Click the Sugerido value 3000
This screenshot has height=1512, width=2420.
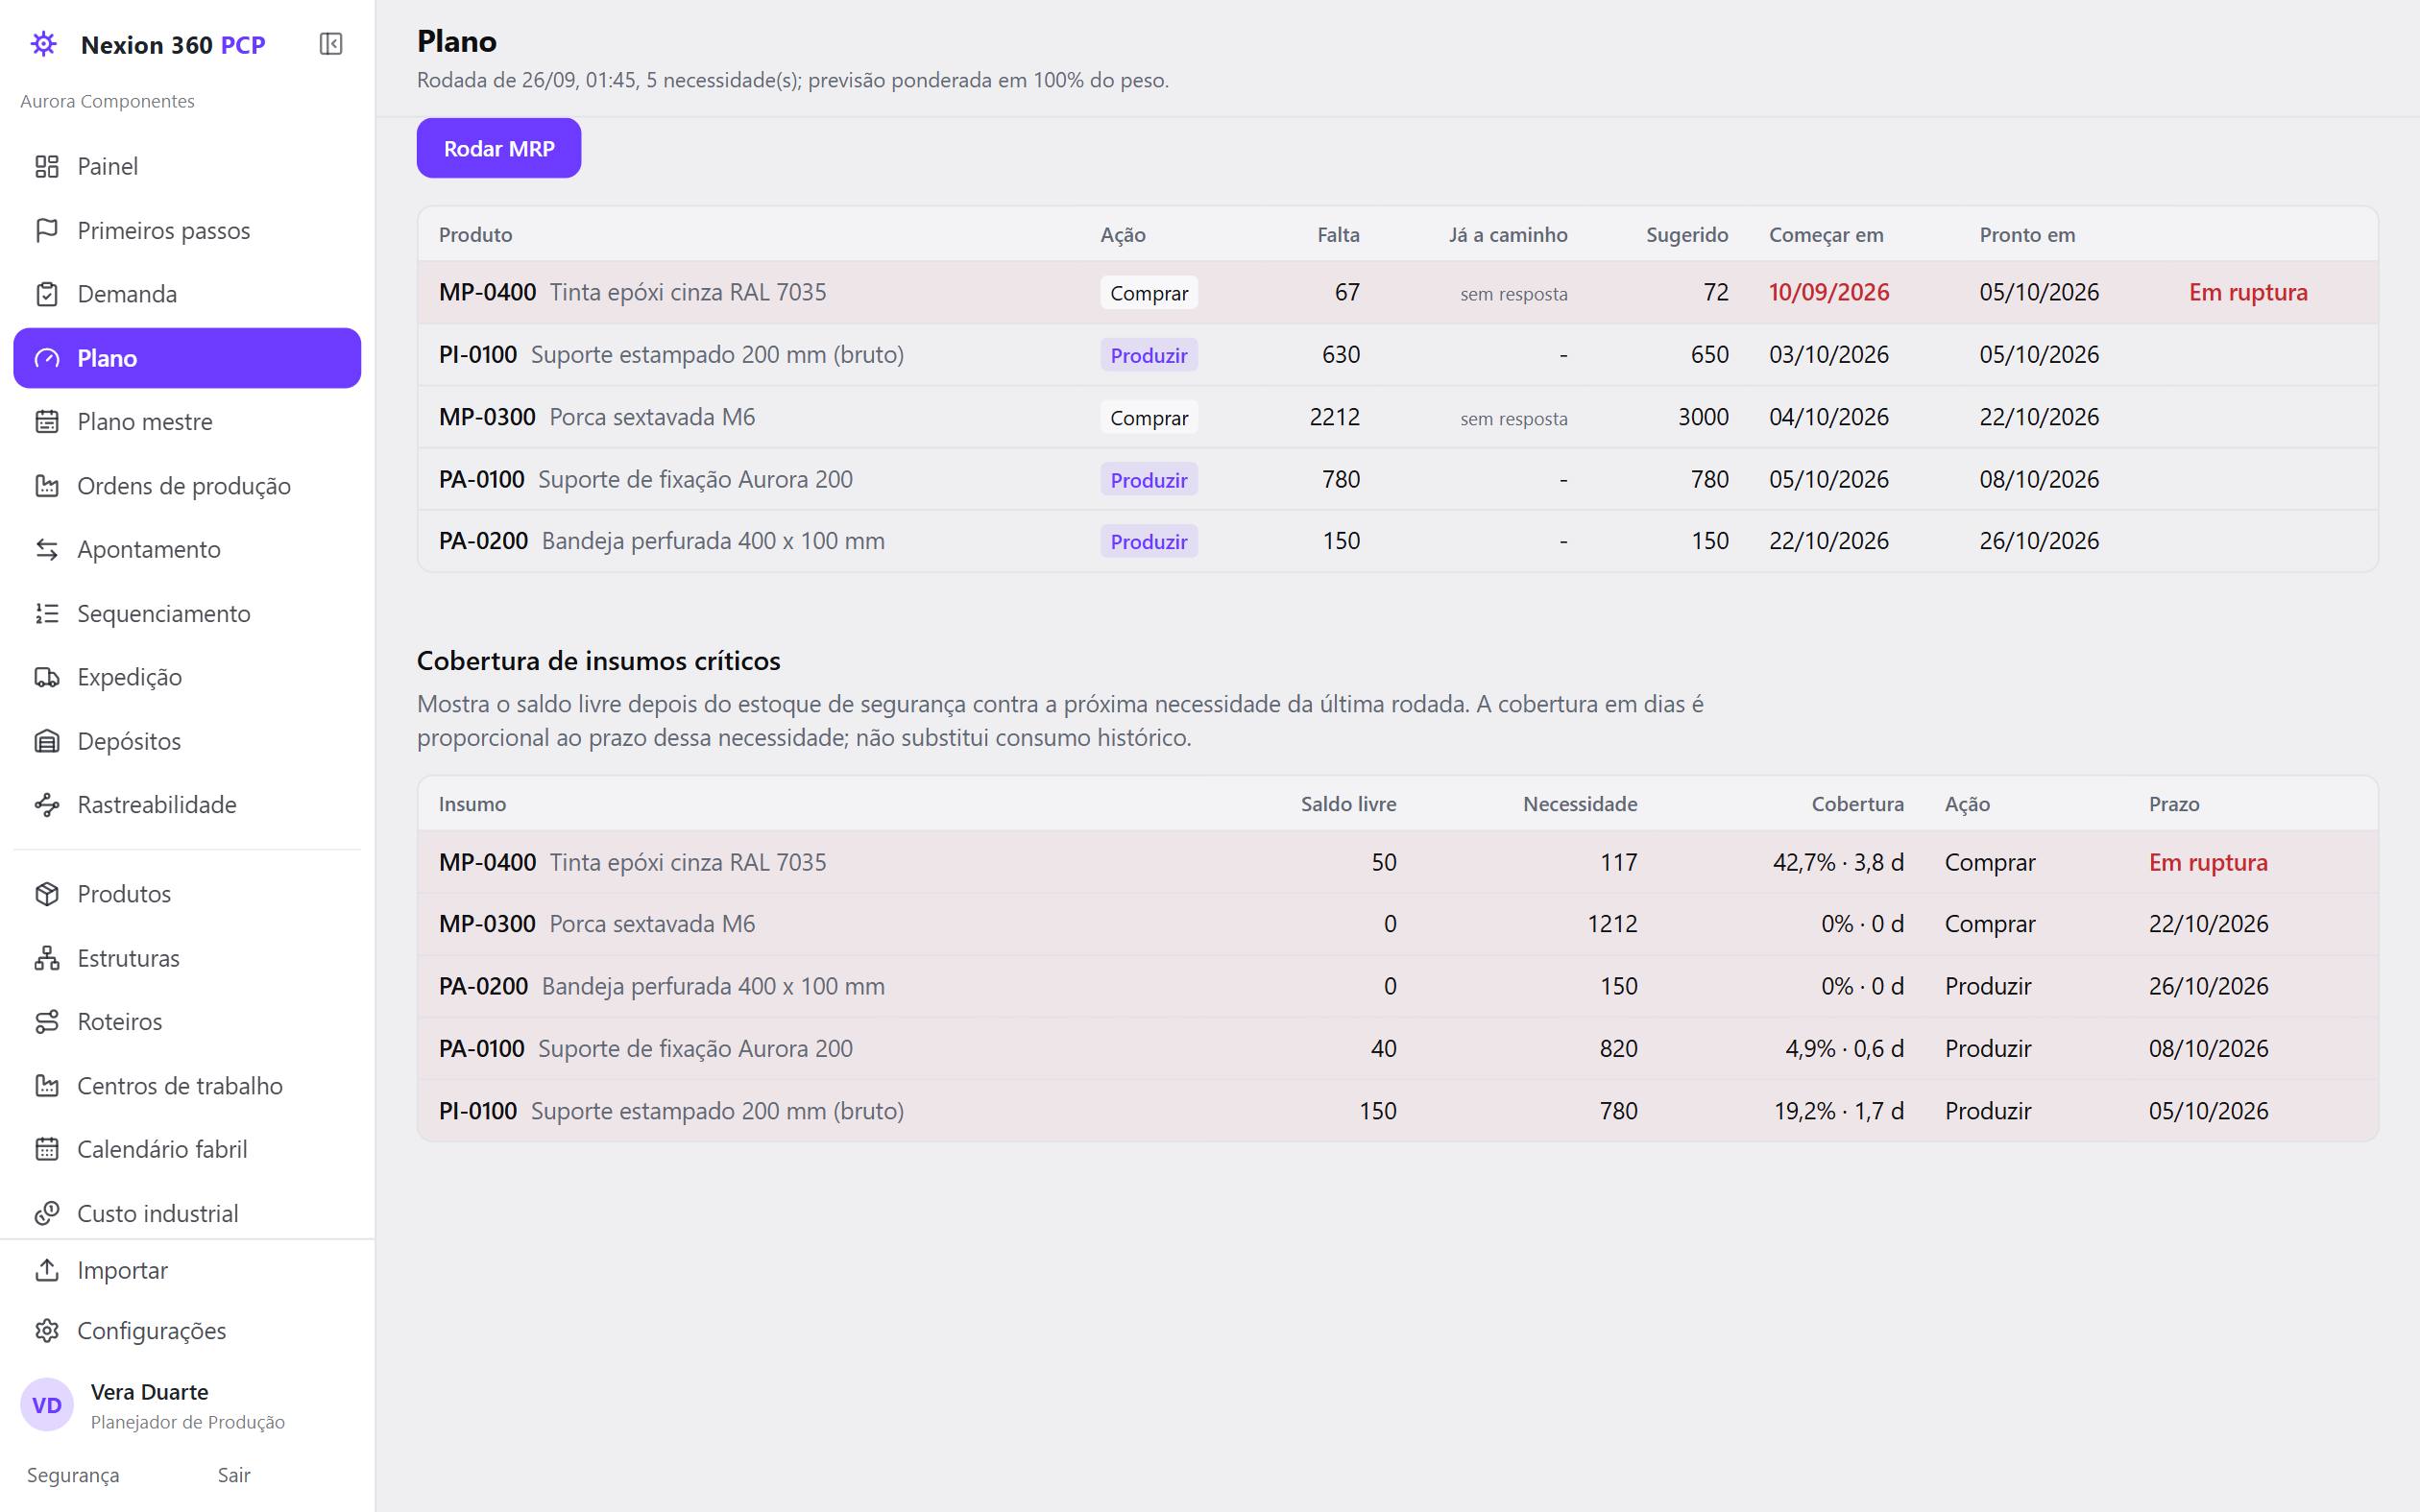(1703, 417)
